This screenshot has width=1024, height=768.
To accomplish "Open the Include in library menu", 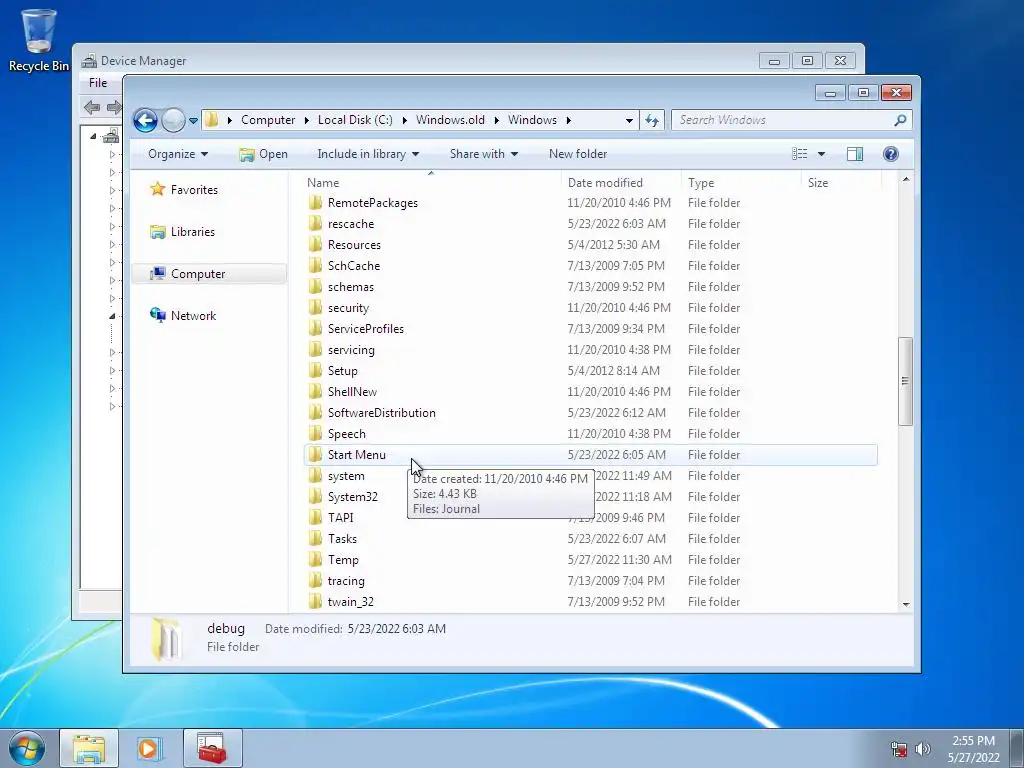I will coord(368,154).
